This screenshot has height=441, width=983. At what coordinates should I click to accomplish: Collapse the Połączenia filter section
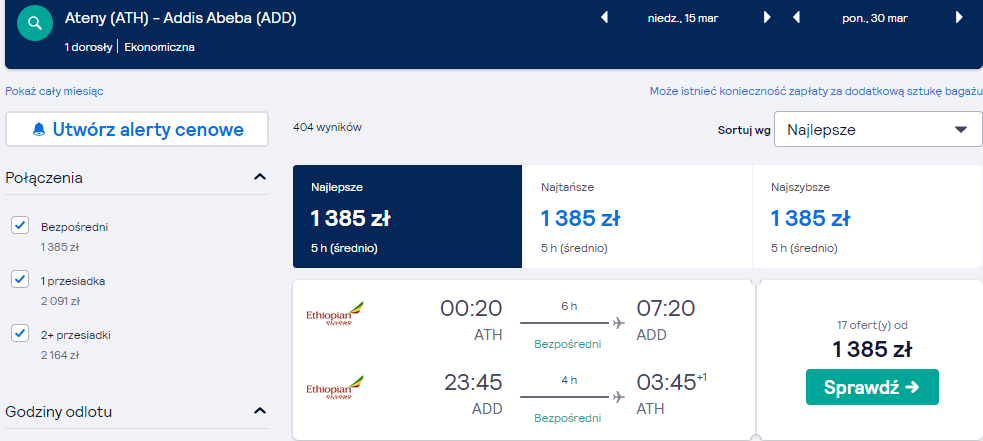pos(260,178)
